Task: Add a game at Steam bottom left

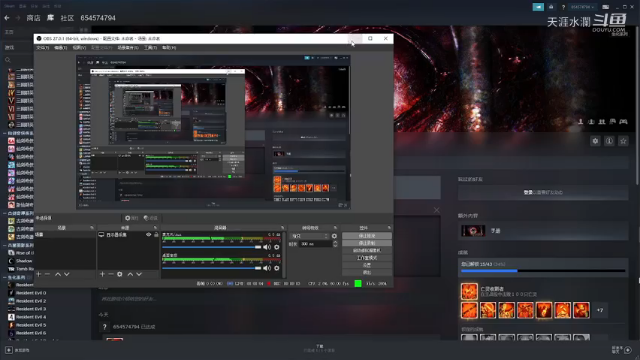Action: pyautogui.click(x=16, y=350)
